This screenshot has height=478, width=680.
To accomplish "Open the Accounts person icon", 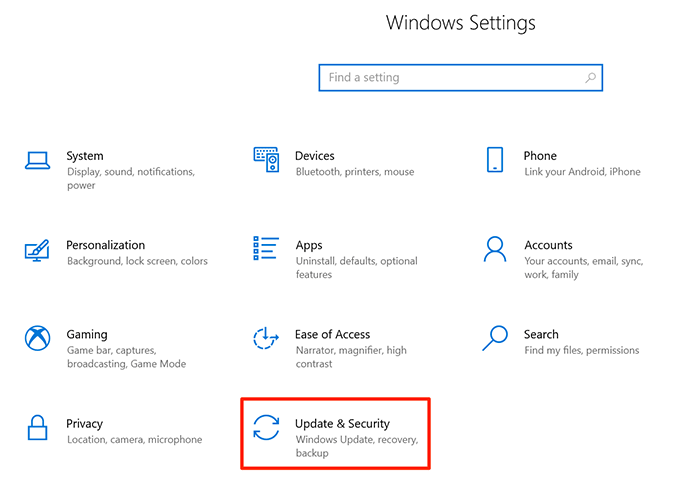I will pyautogui.click(x=494, y=249).
